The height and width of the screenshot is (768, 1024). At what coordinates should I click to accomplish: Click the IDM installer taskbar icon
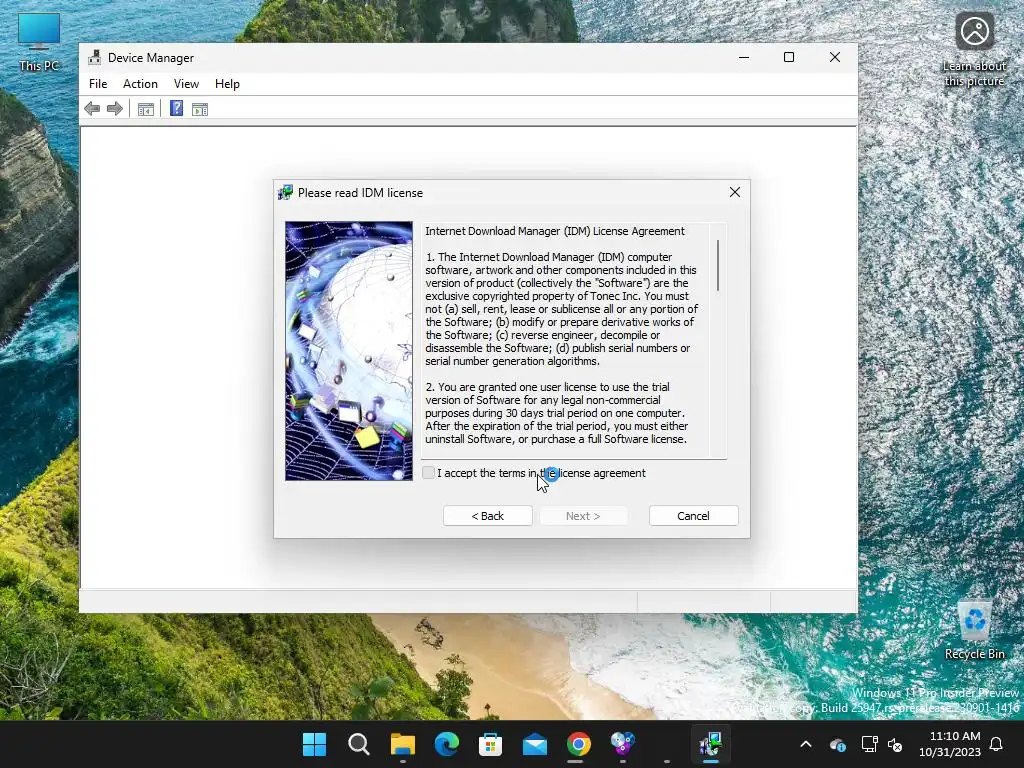tap(711, 744)
